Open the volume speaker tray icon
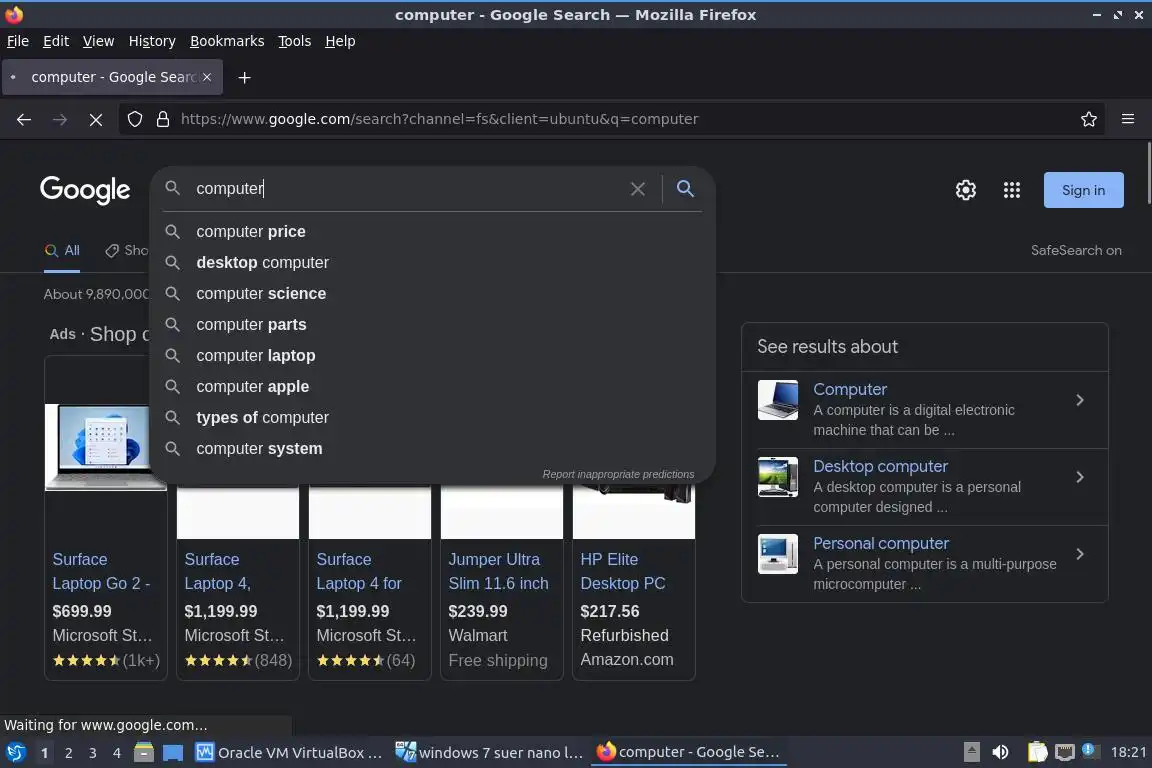The image size is (1152, 768). pos(1000,753)
